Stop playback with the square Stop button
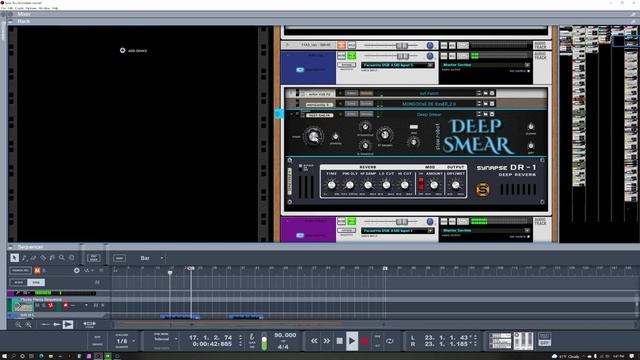This screenshot has width=640, height=360. (x=339, y=341)
